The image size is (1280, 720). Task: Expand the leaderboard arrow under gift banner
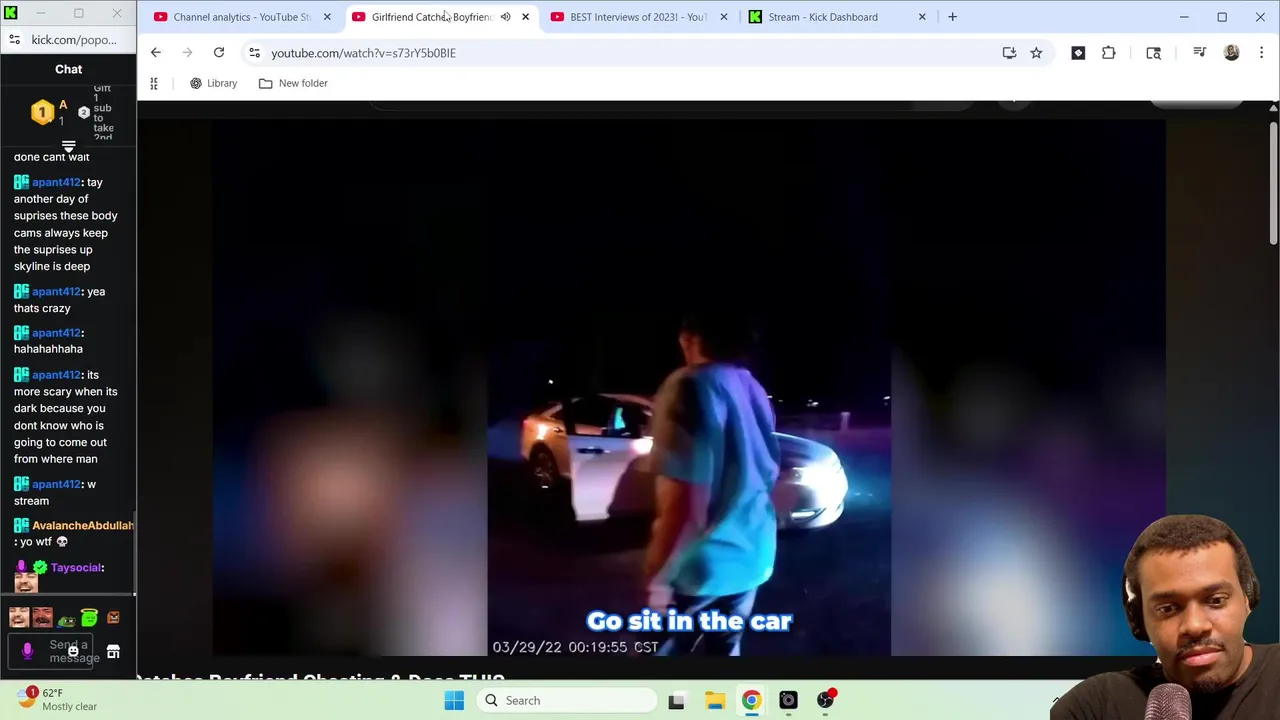click(68, 147)
